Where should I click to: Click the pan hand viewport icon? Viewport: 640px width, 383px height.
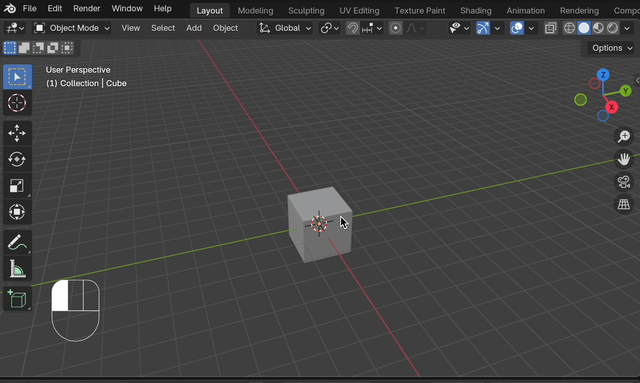[x=624, y=159]
